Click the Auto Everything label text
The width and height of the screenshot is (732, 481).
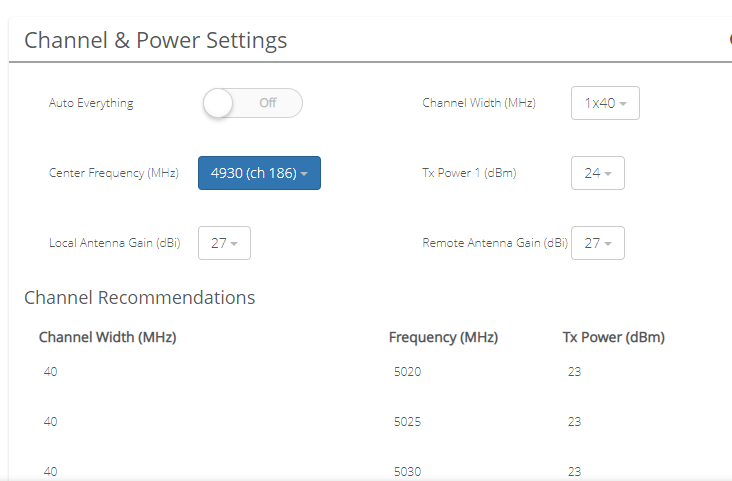click(91, 103)
